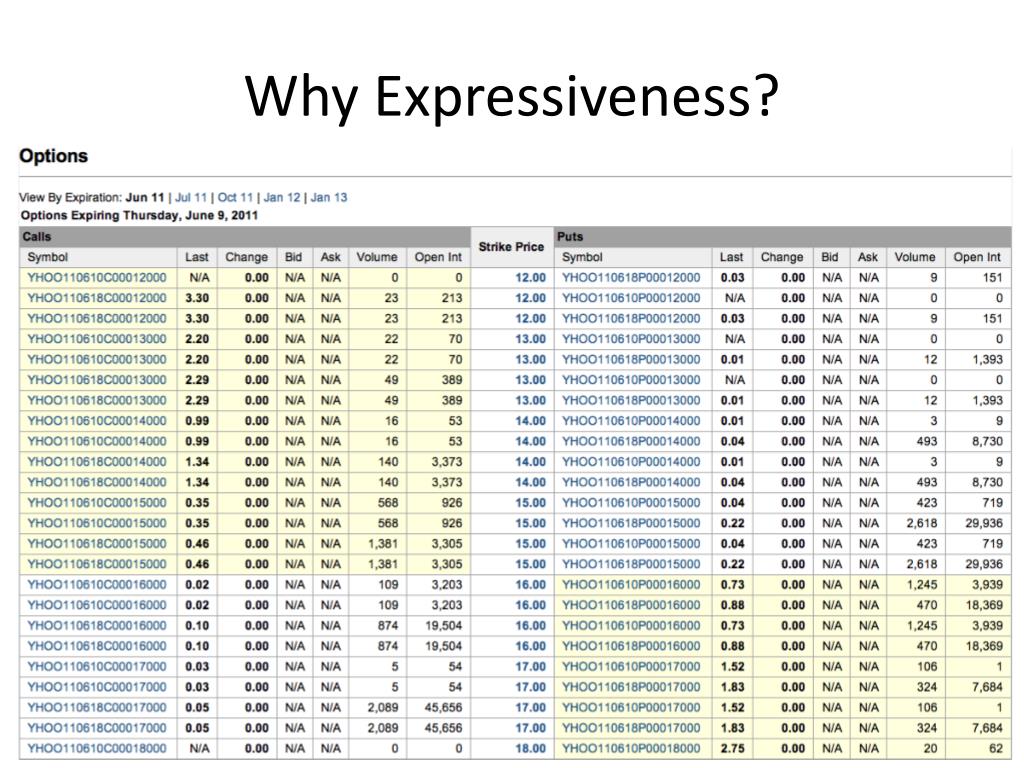Image resolution: width=1024 pixels, height=768 pixels.
Task: Click the Ask header under Calls
Action: [330, 257]
